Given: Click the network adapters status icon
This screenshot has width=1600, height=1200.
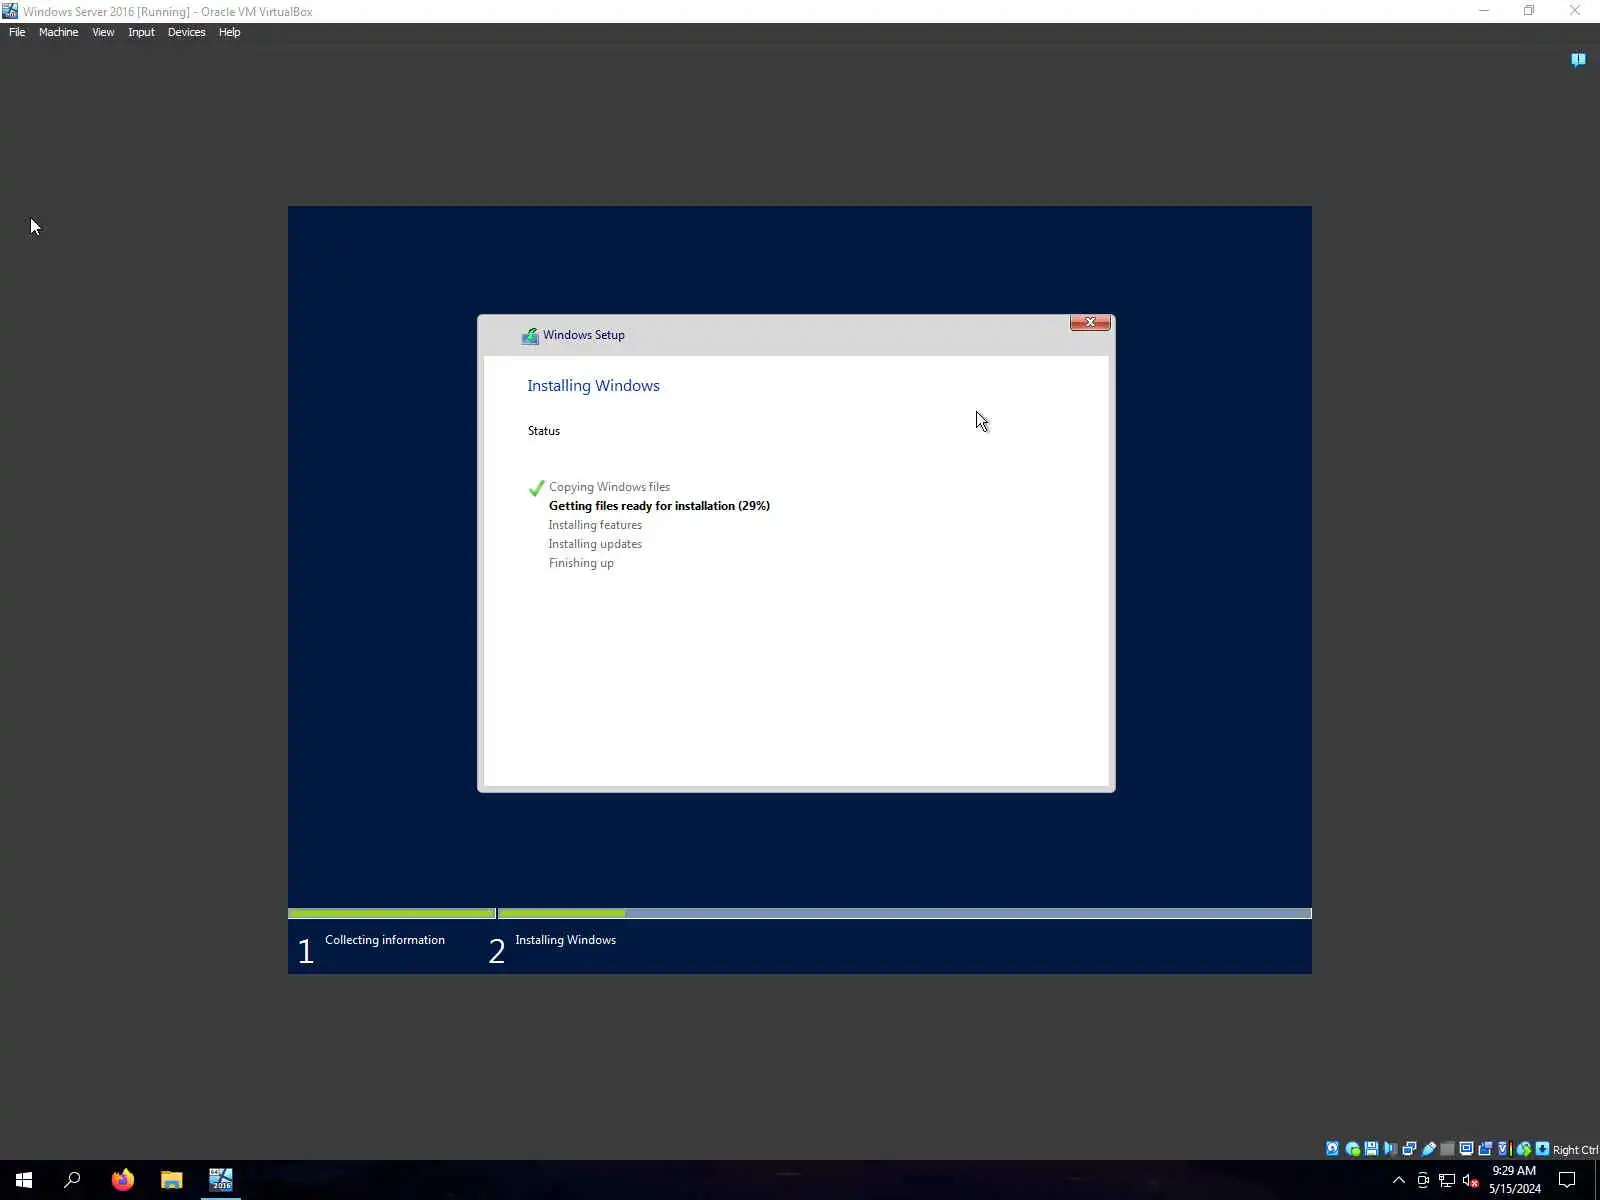Looking at the screenshot, I should [x=1409, y=1149].
